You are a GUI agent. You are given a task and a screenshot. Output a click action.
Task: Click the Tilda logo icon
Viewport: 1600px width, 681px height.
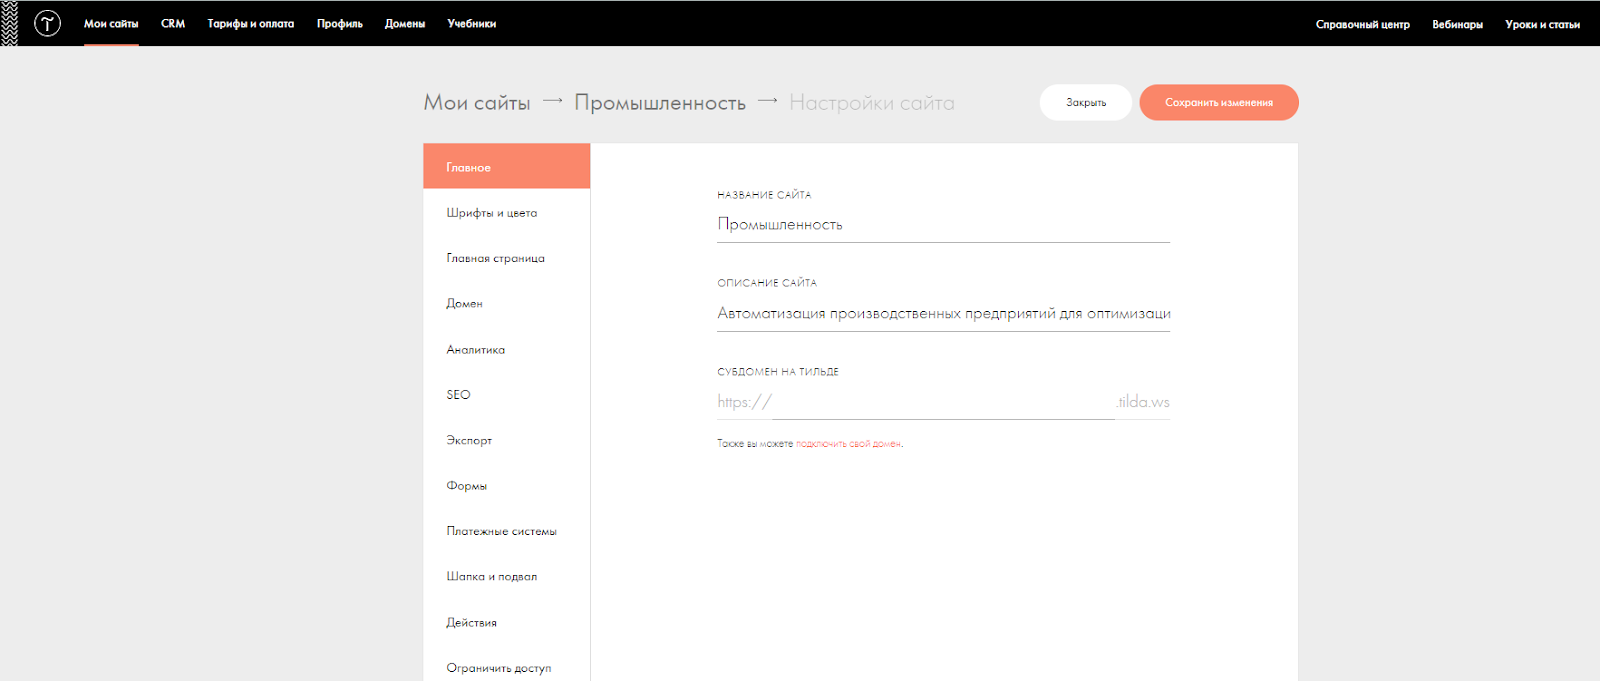pos(47,23)
